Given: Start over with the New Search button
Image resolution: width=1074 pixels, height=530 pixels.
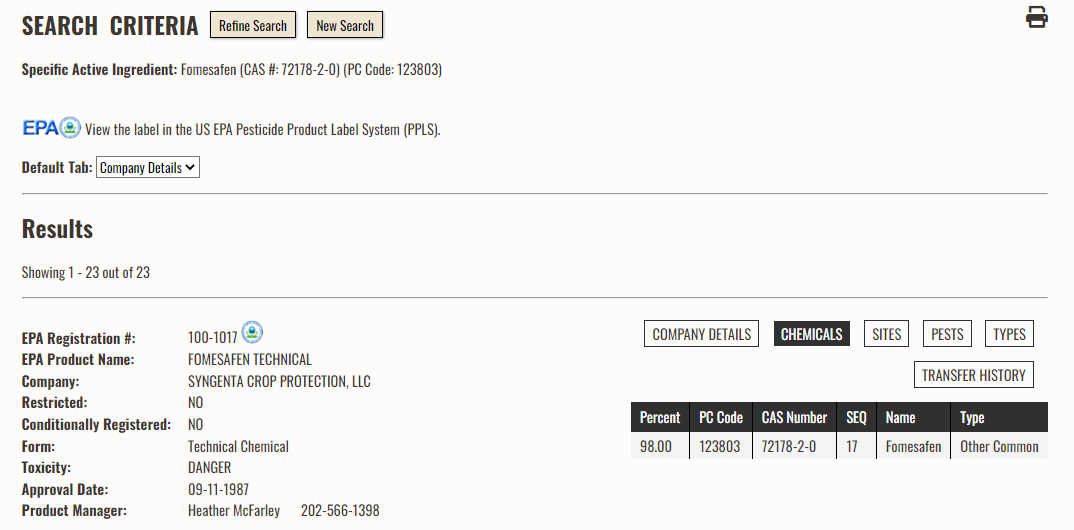Looking at the screenshot, I should click(x=345, y=25).
